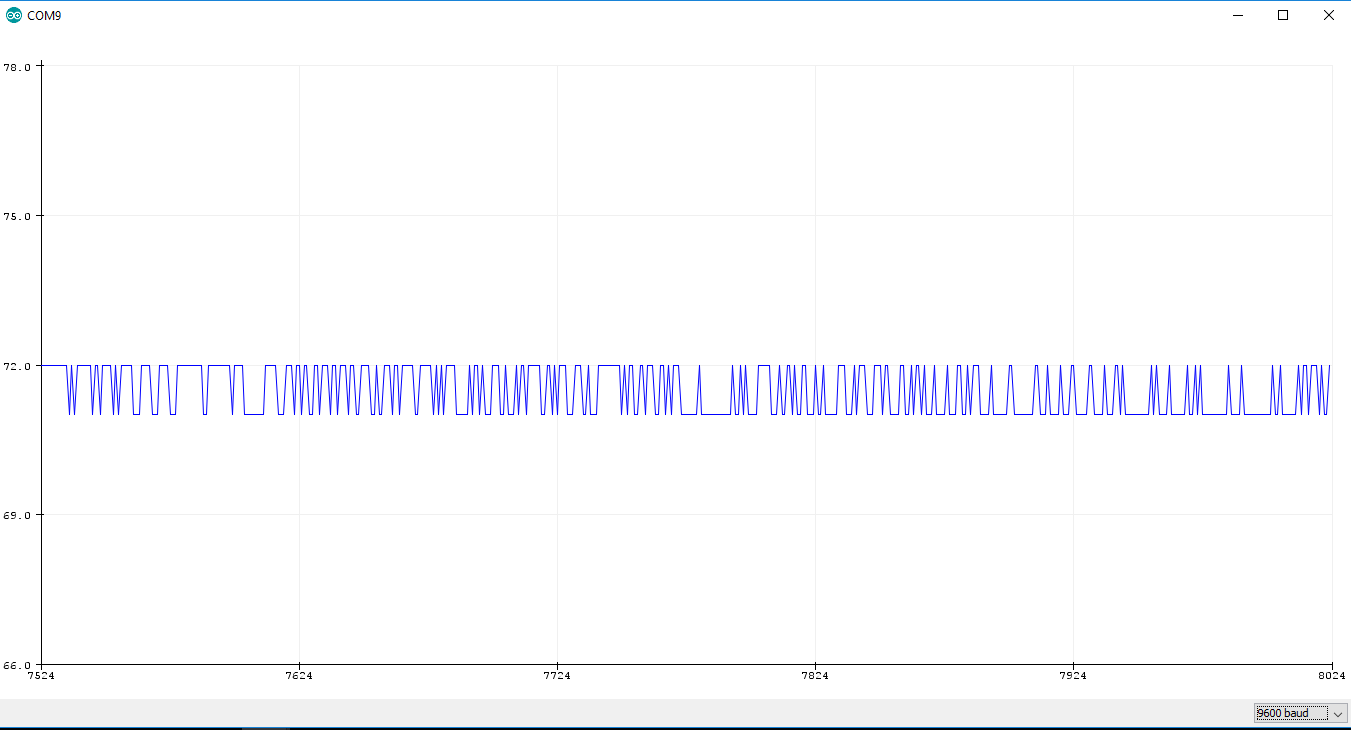
Task: Maximize the Serial Plotter window
Action: [1282, 15]
